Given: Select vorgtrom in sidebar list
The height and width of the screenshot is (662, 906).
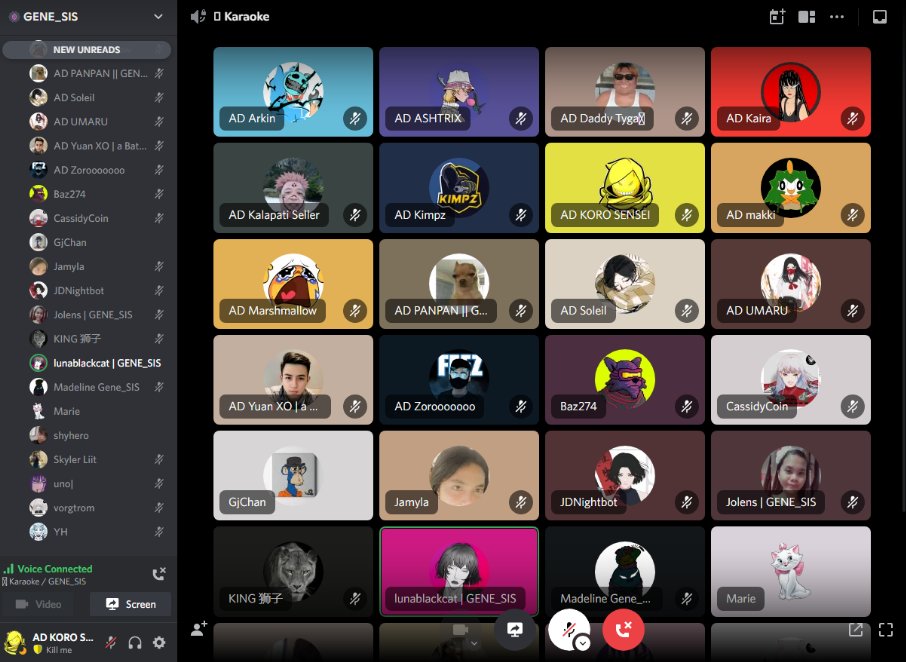Looking at the screenshot, I should tap(97, 508).
